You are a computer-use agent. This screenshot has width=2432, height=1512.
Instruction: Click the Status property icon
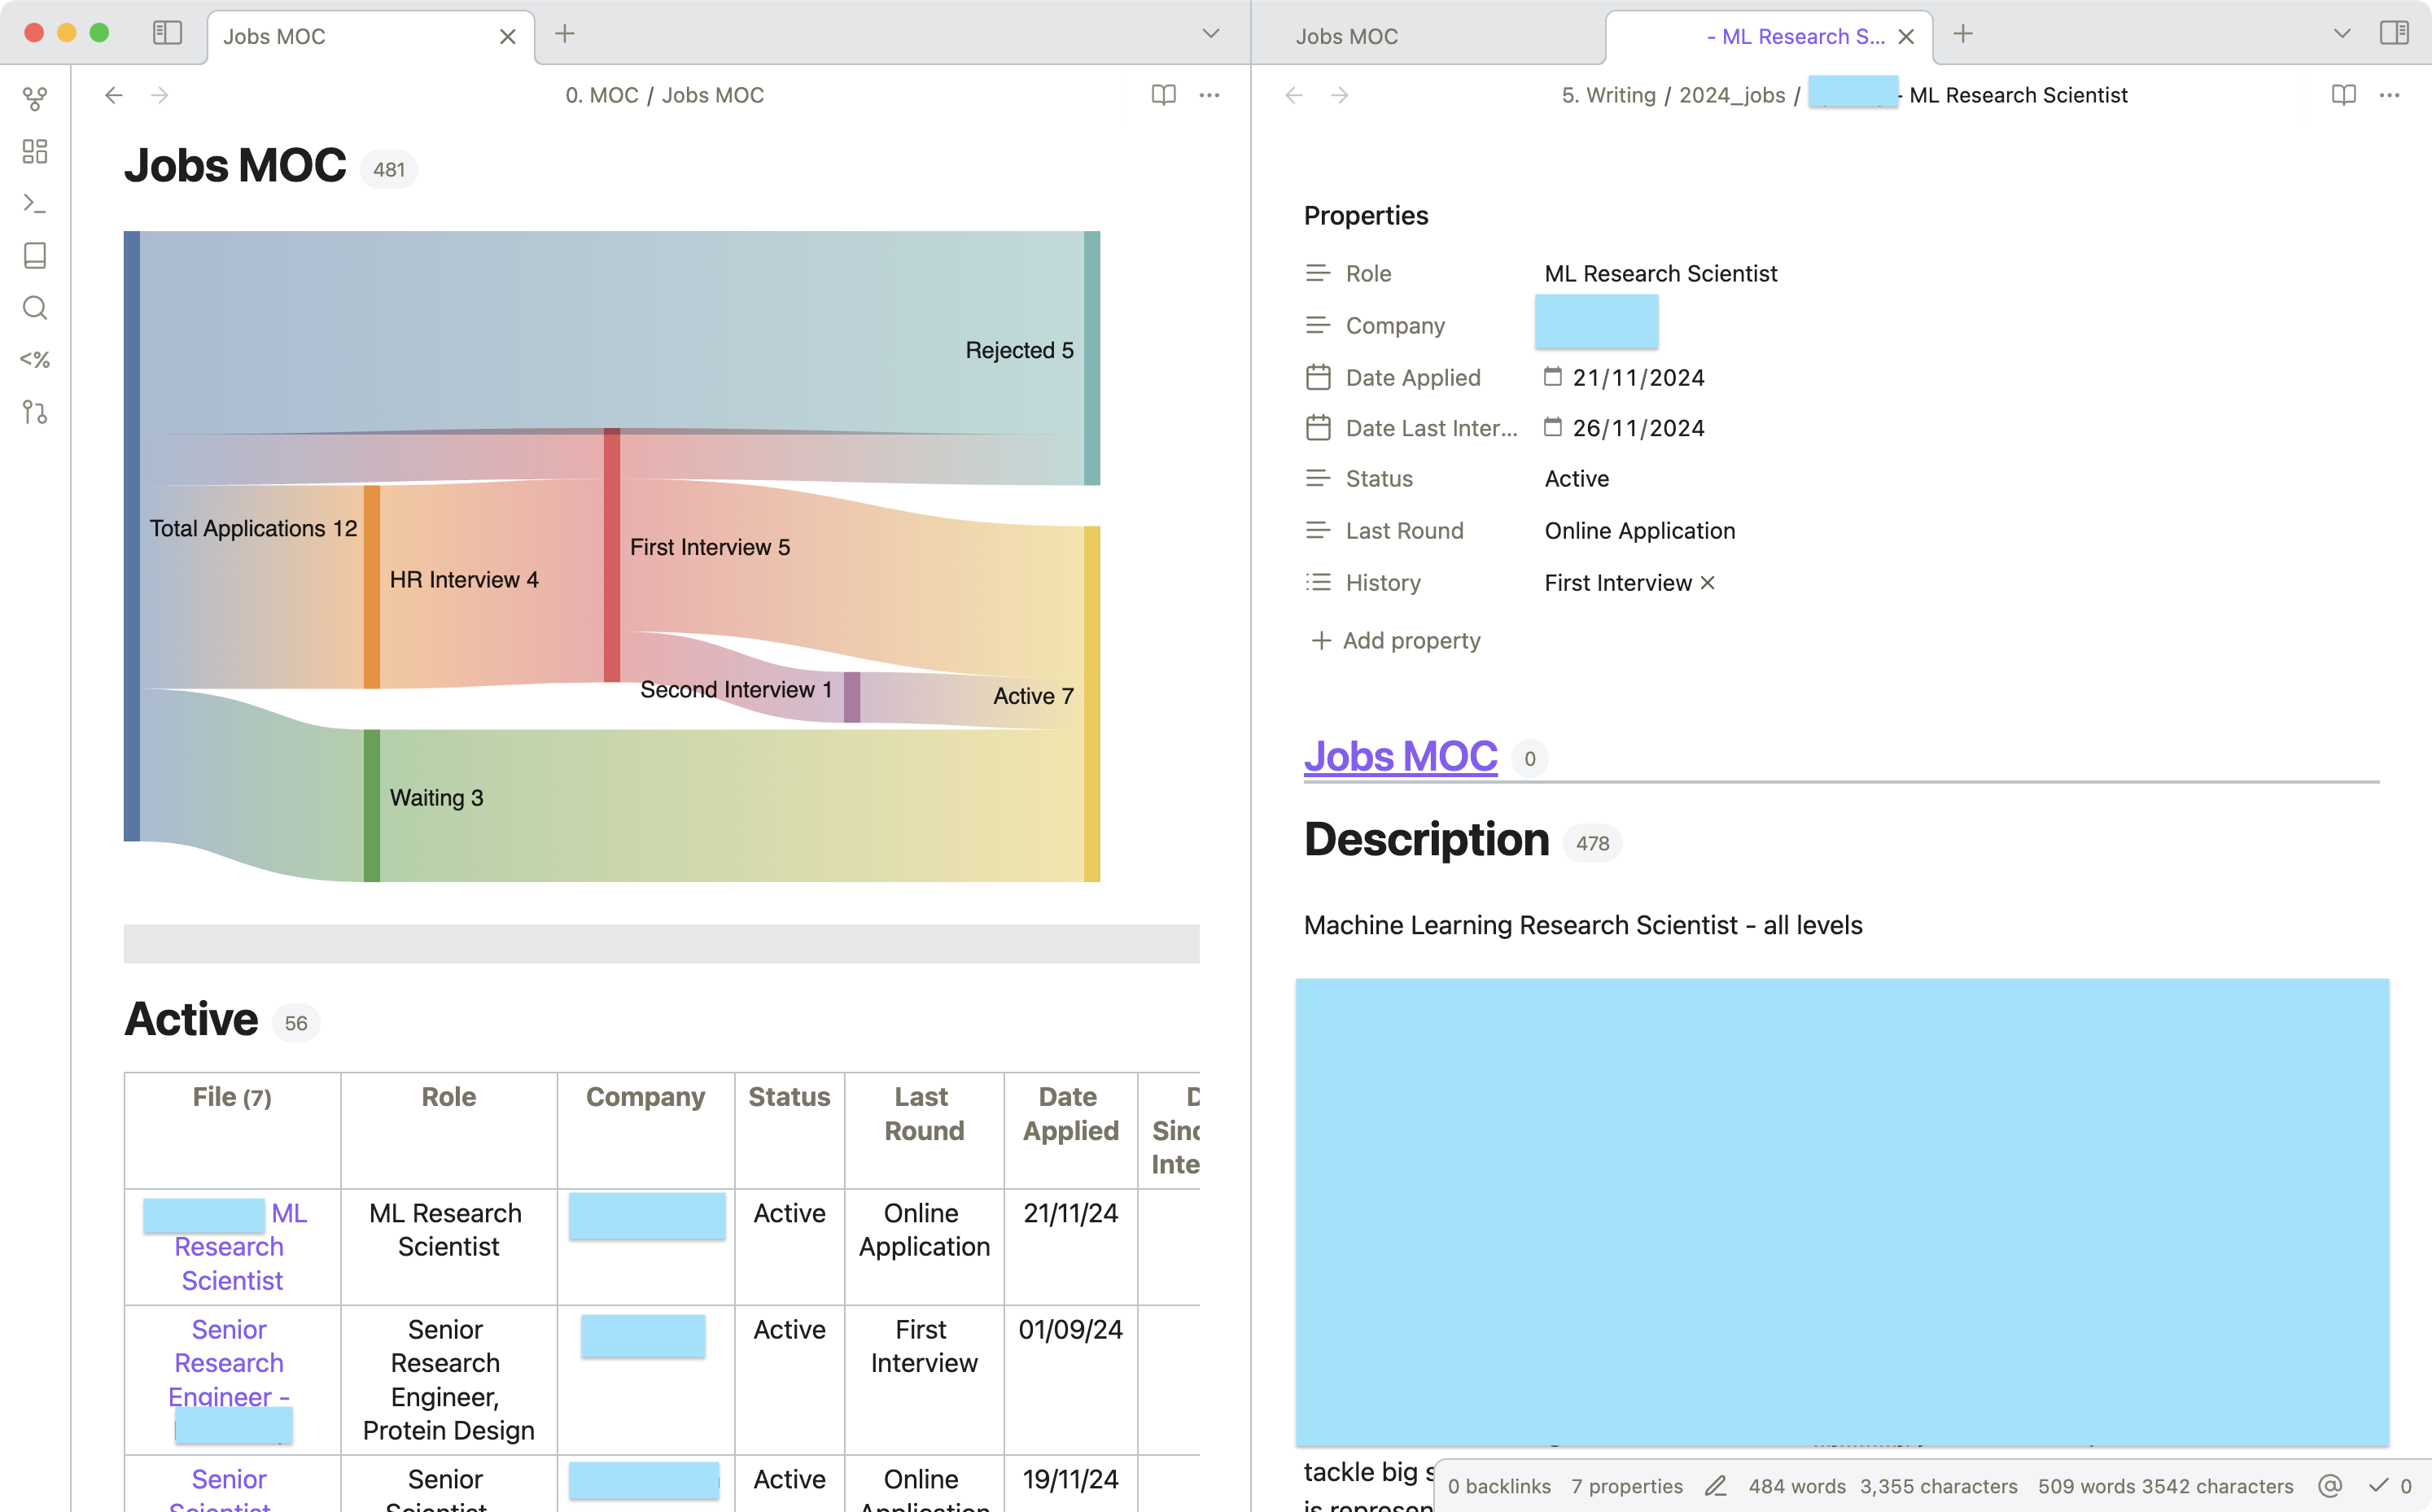1318,478
